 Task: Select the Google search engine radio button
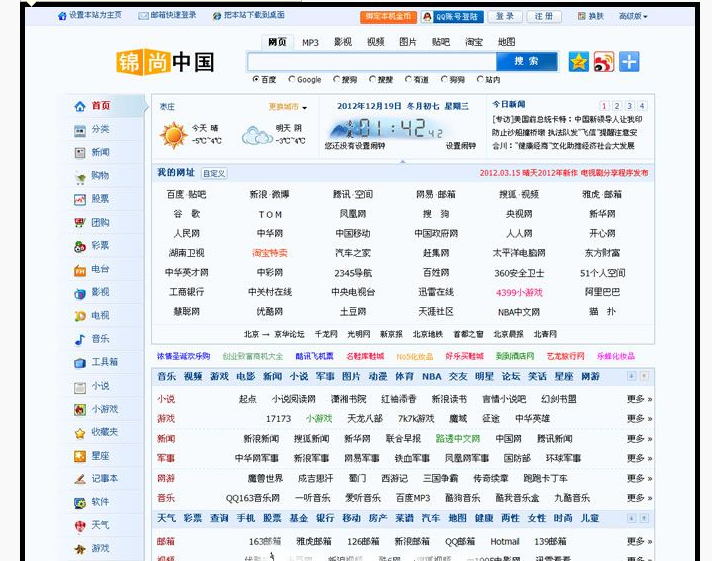point(291,79)
